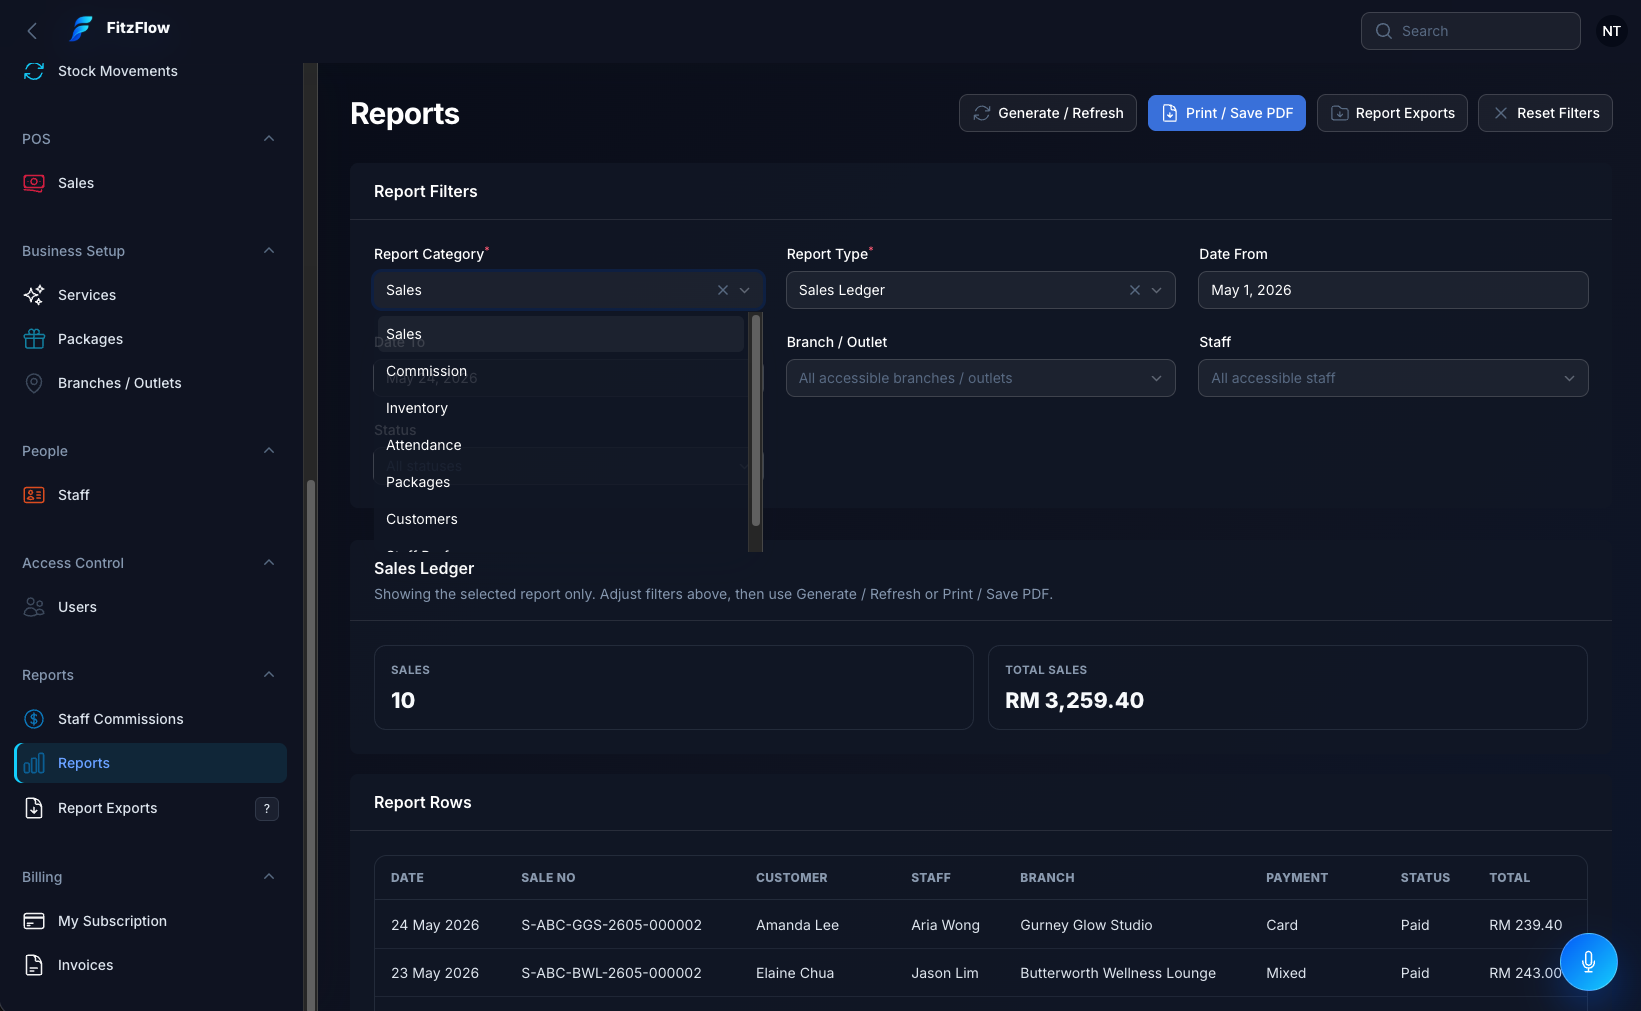1641x1011 pixels.
Task: Activate the blue microphone button
Action: 1588,962
